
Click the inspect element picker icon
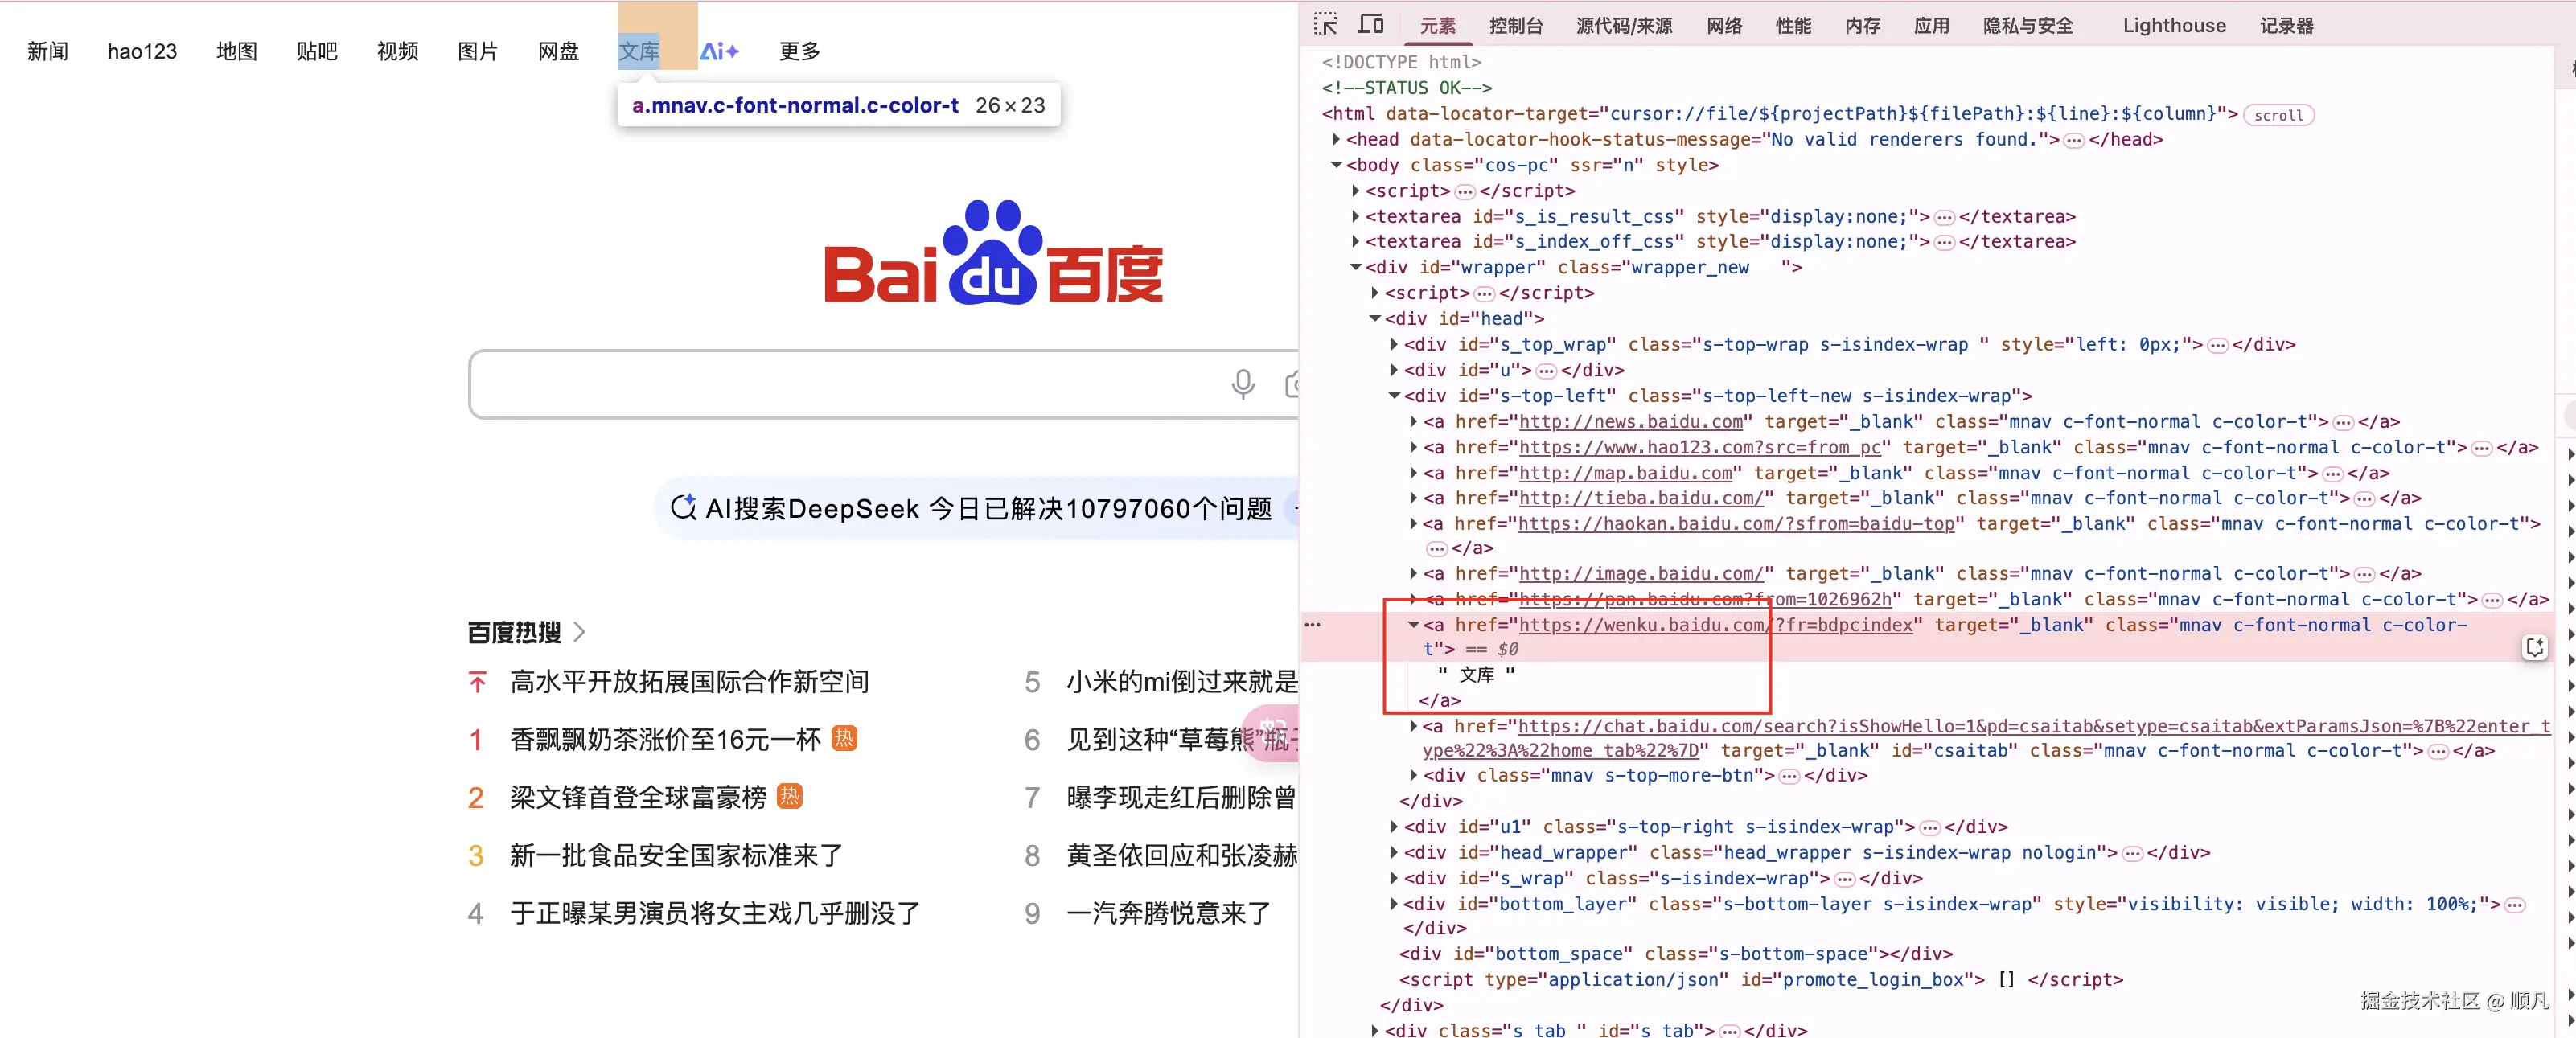(x=1325, y=24)
